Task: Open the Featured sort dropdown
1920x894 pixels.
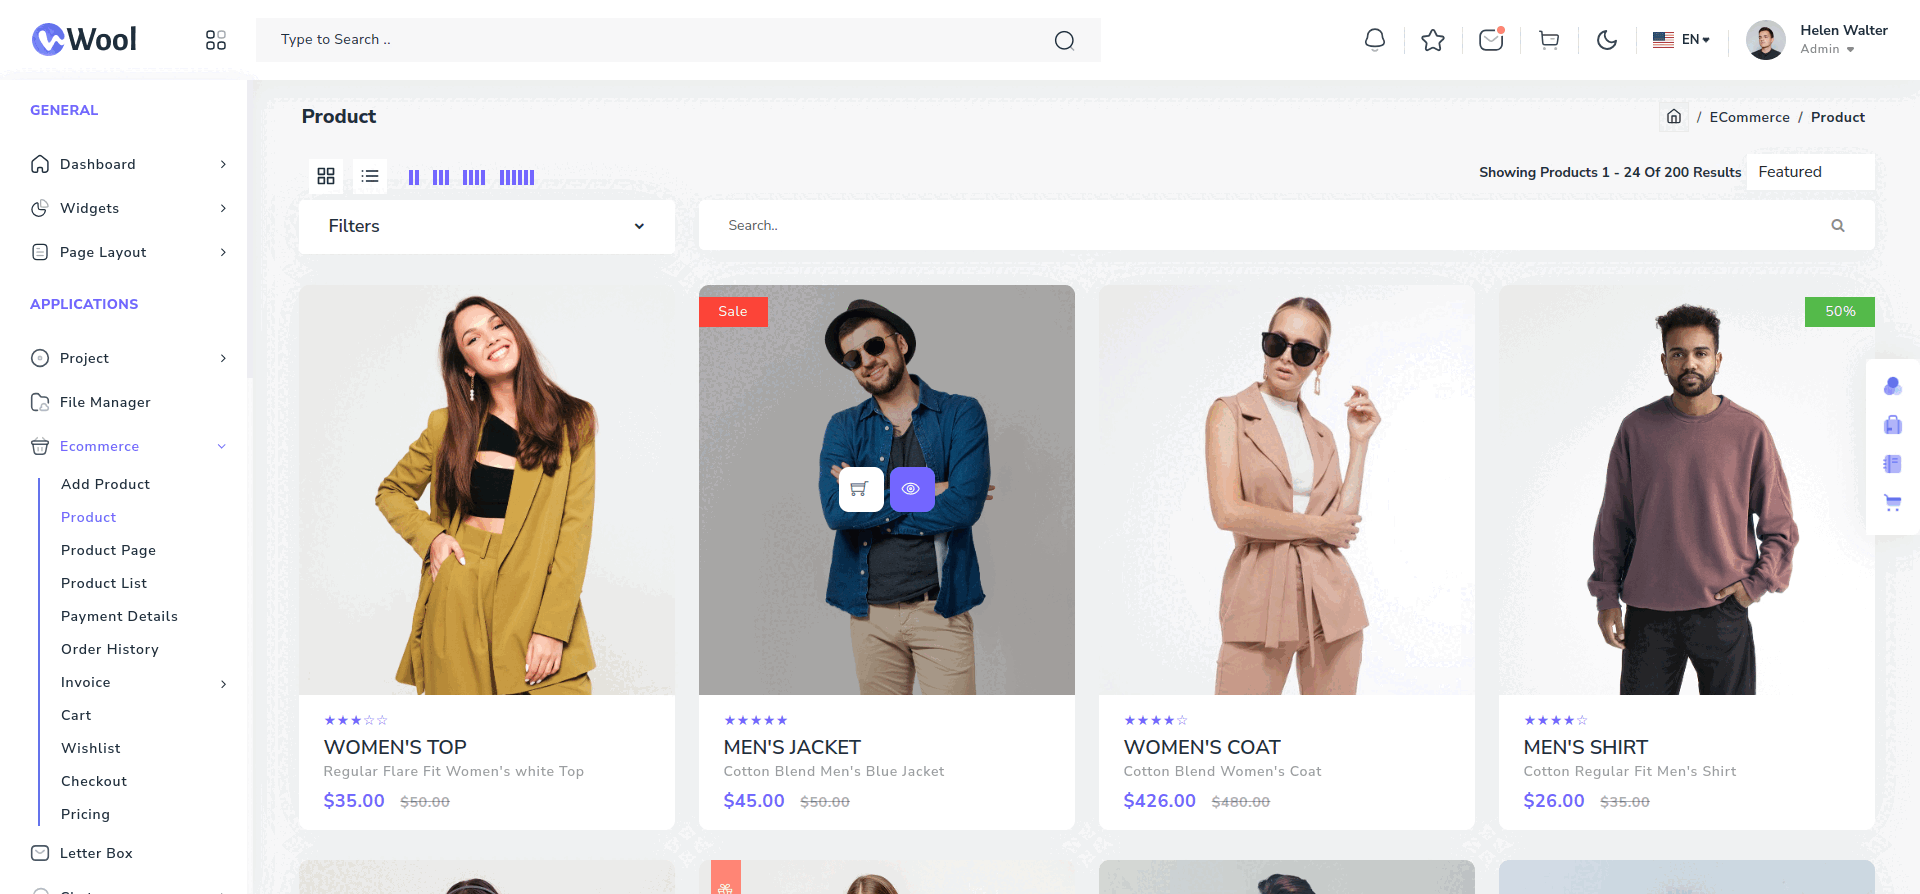Action: (x=1811, y=172)
